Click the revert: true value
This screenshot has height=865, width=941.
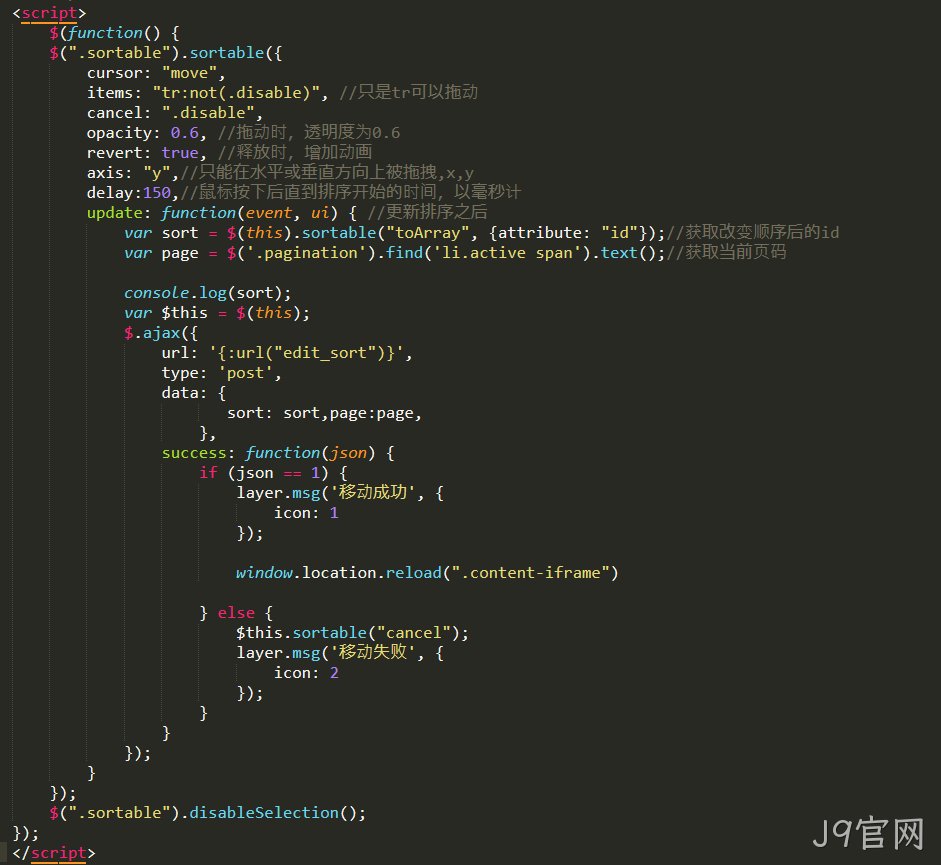point(179,152)
